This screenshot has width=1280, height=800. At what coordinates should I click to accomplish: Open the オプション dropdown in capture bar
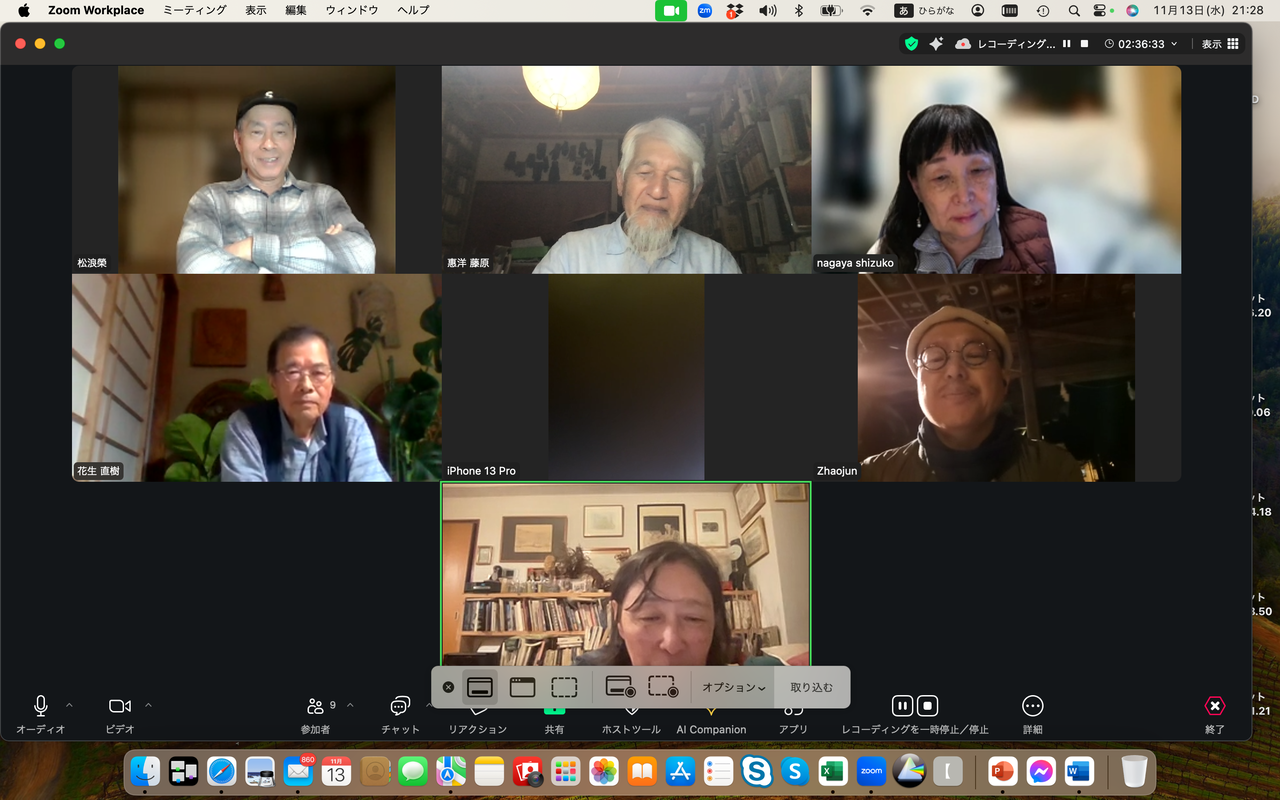click(734, 688)
